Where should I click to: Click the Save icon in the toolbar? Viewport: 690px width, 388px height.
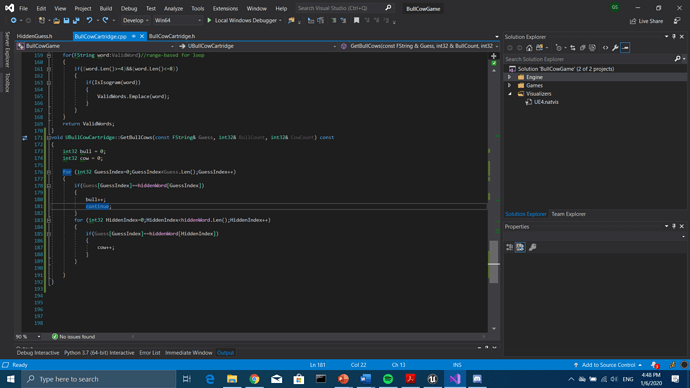point(66,21)
